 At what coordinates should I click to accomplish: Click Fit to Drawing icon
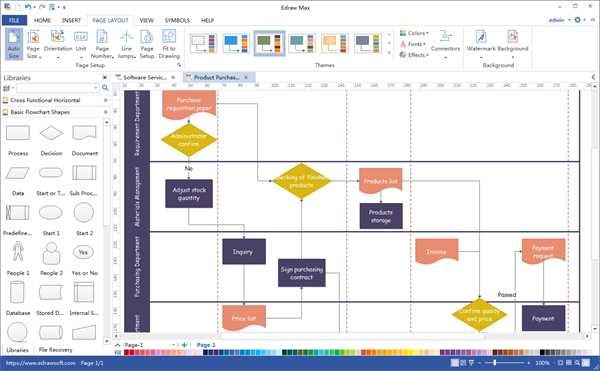(169, 36)
